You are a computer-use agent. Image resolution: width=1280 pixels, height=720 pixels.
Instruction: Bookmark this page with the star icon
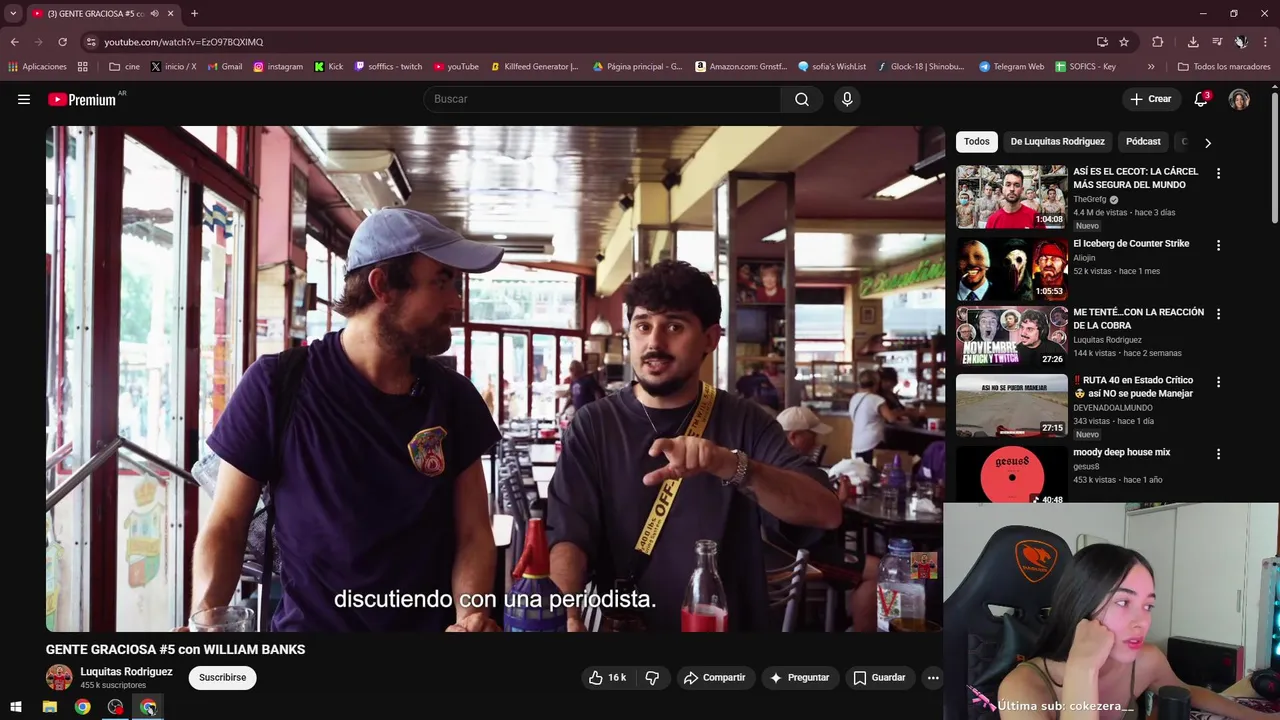(x=1124, y=42)
